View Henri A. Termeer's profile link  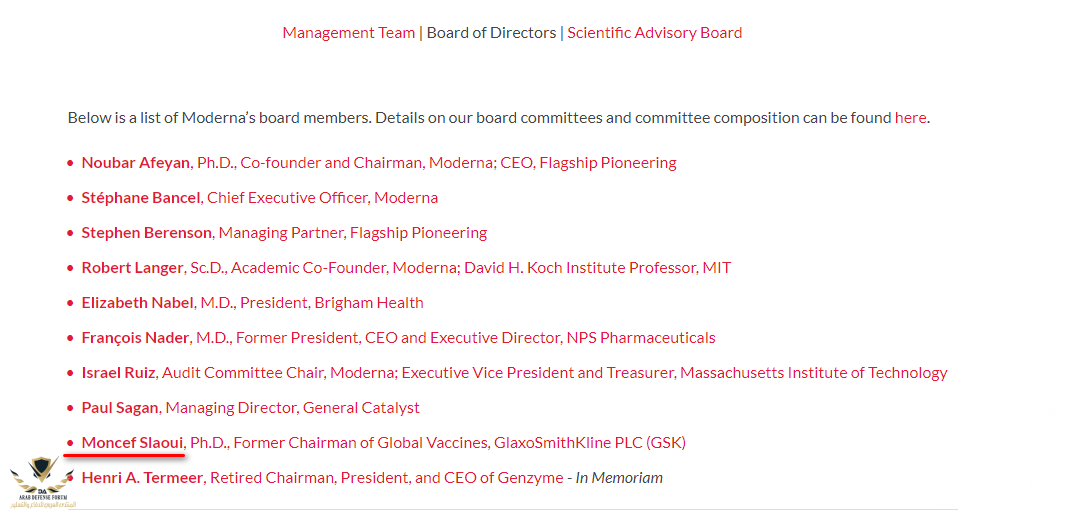pyautogui.click(x=141, y=477)
